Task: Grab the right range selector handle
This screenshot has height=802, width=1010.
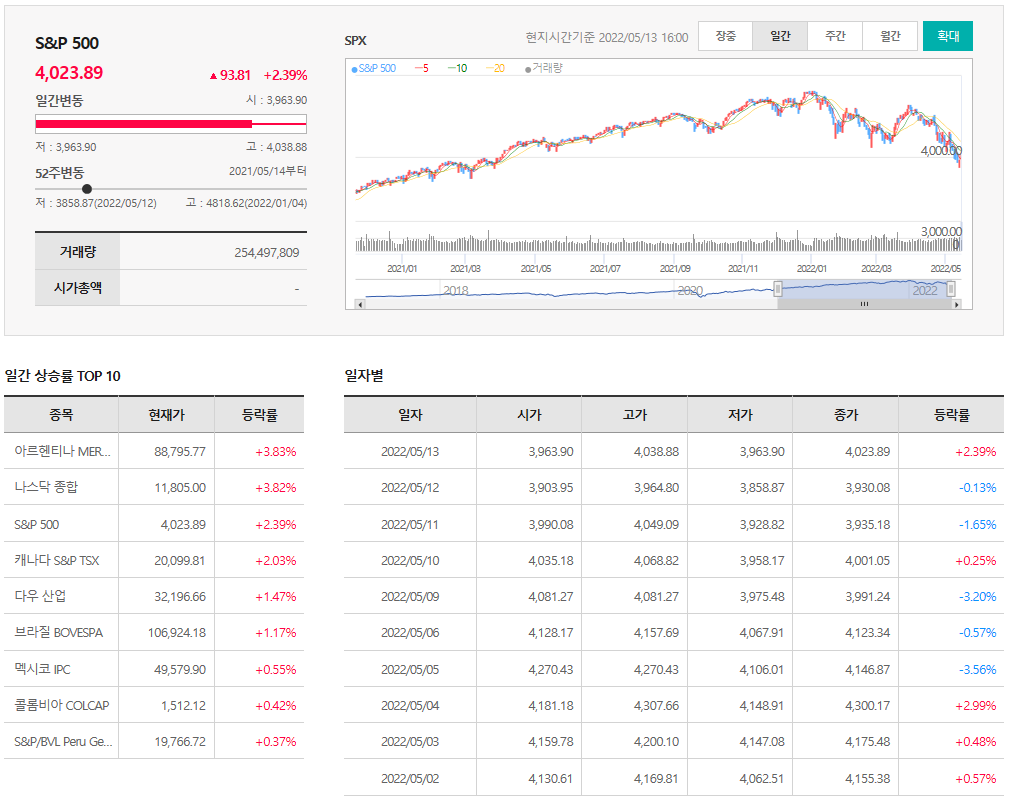Action: (951, 289)
